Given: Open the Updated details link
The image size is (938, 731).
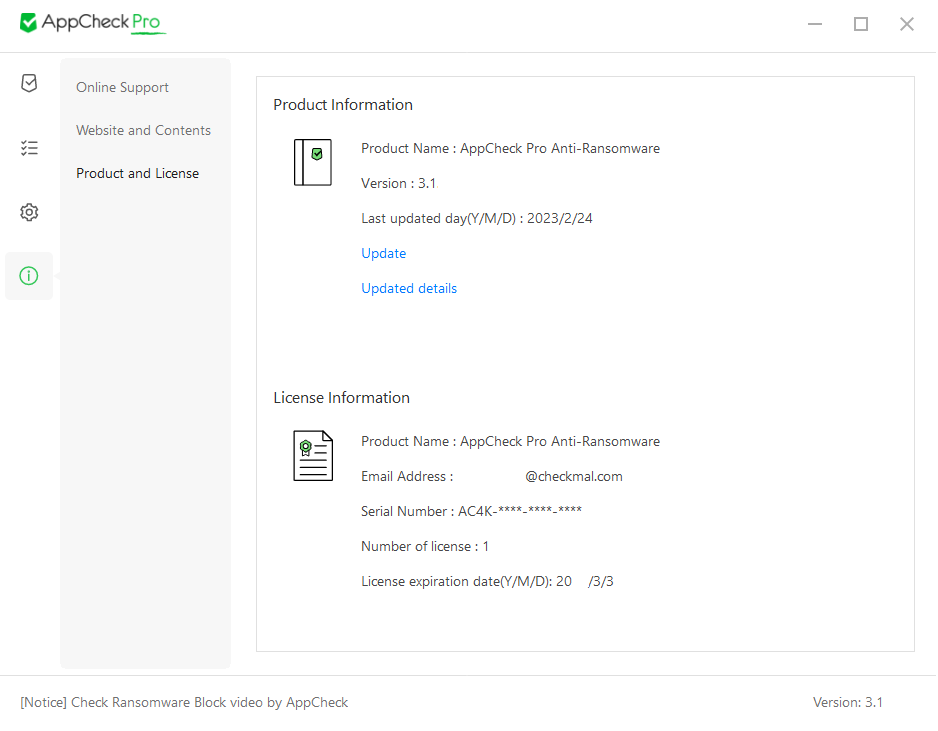Looking at the screenshot, I should pyautogui.click(x=409, y=288).
